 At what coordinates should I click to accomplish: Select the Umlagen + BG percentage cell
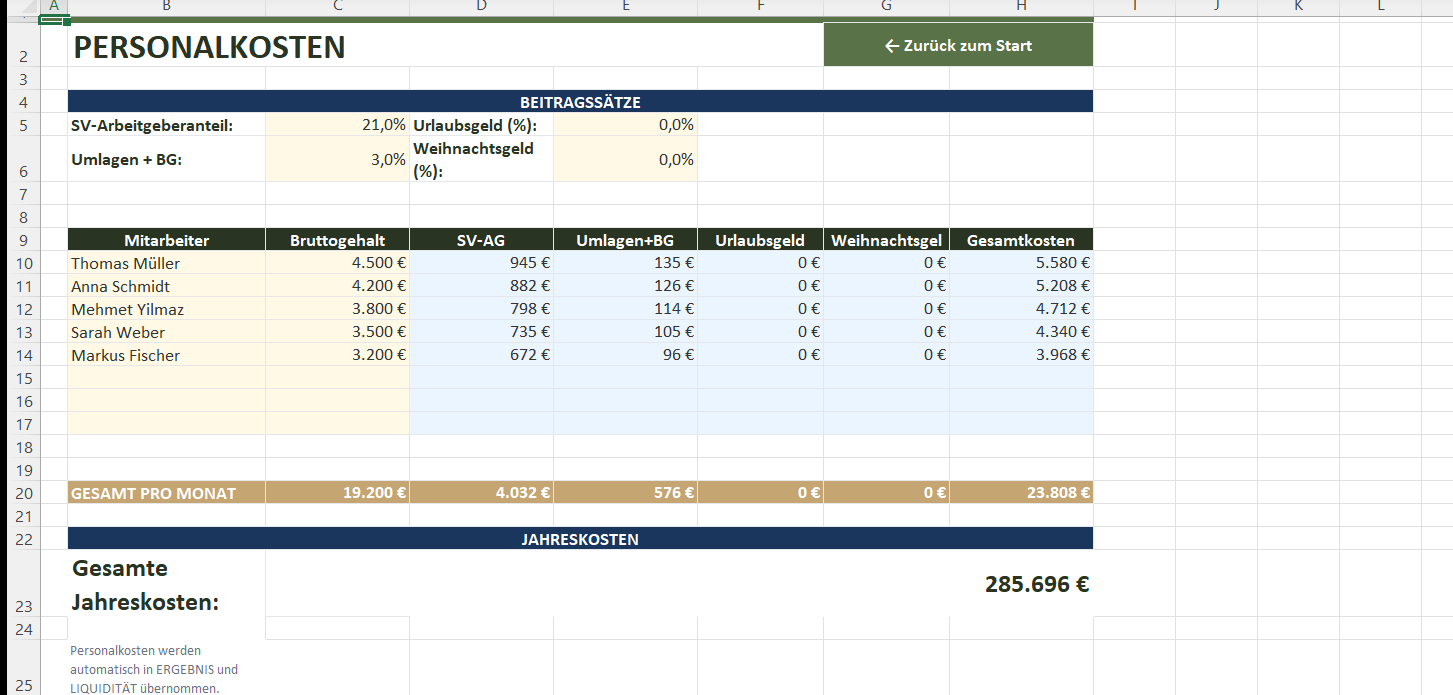click(337, 159)
